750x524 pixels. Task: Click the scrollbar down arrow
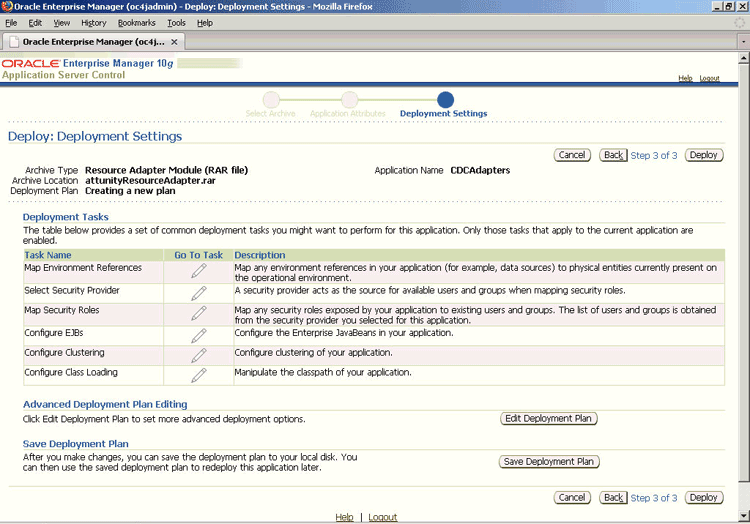click(743, 516)
